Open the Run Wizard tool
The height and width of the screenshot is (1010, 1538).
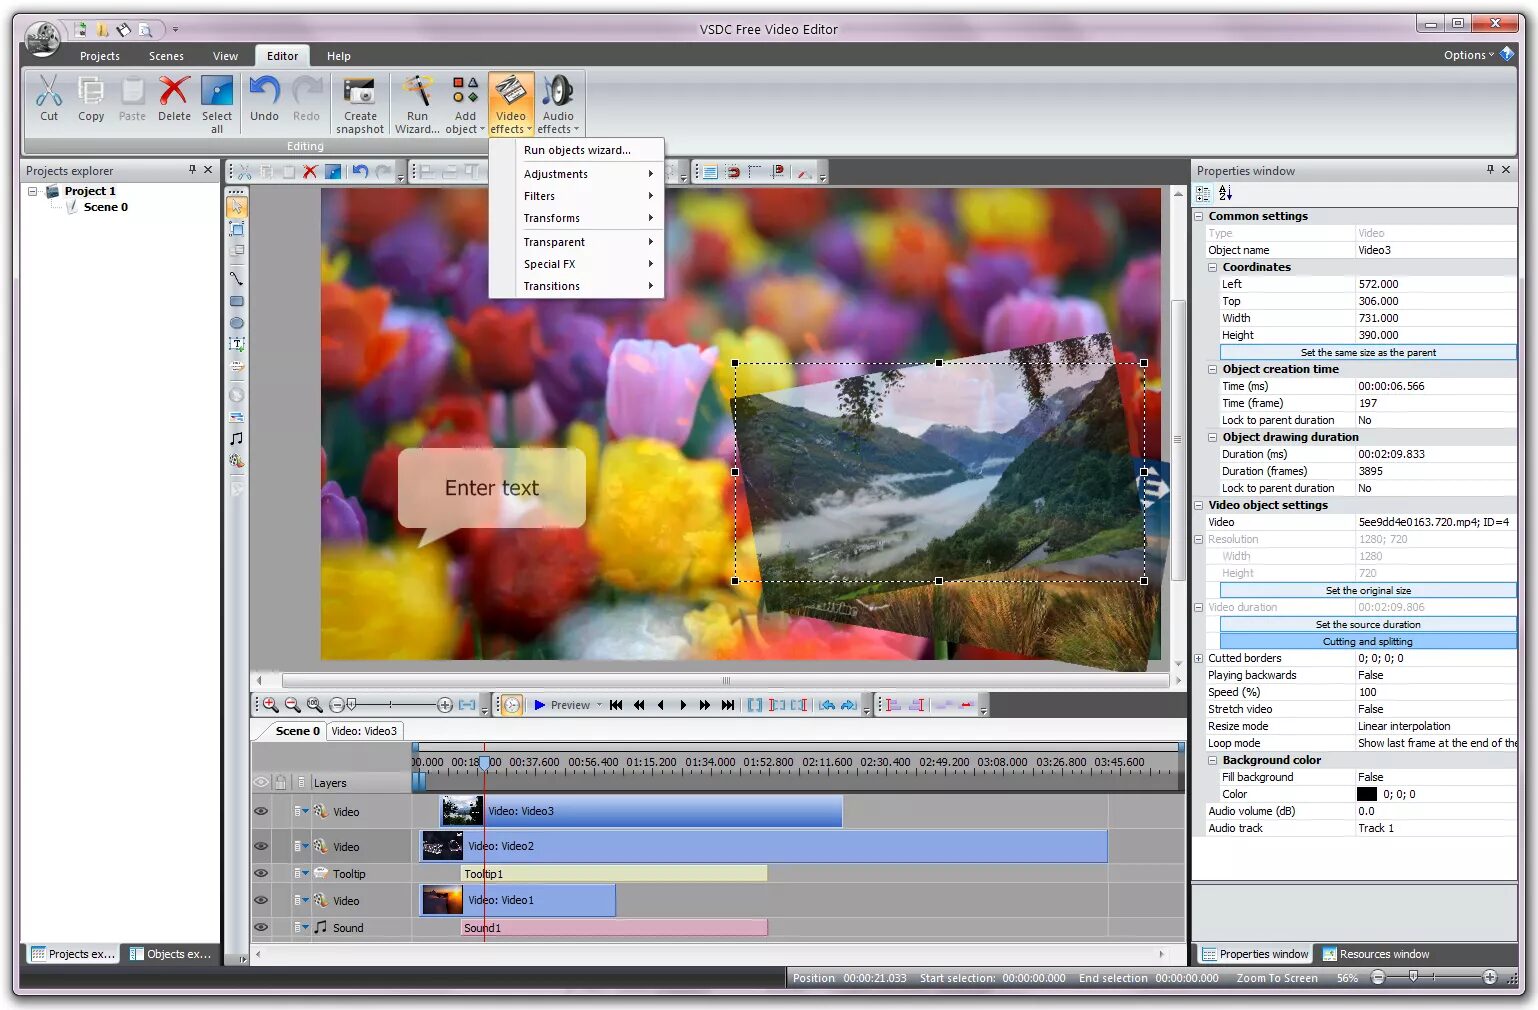417,92
